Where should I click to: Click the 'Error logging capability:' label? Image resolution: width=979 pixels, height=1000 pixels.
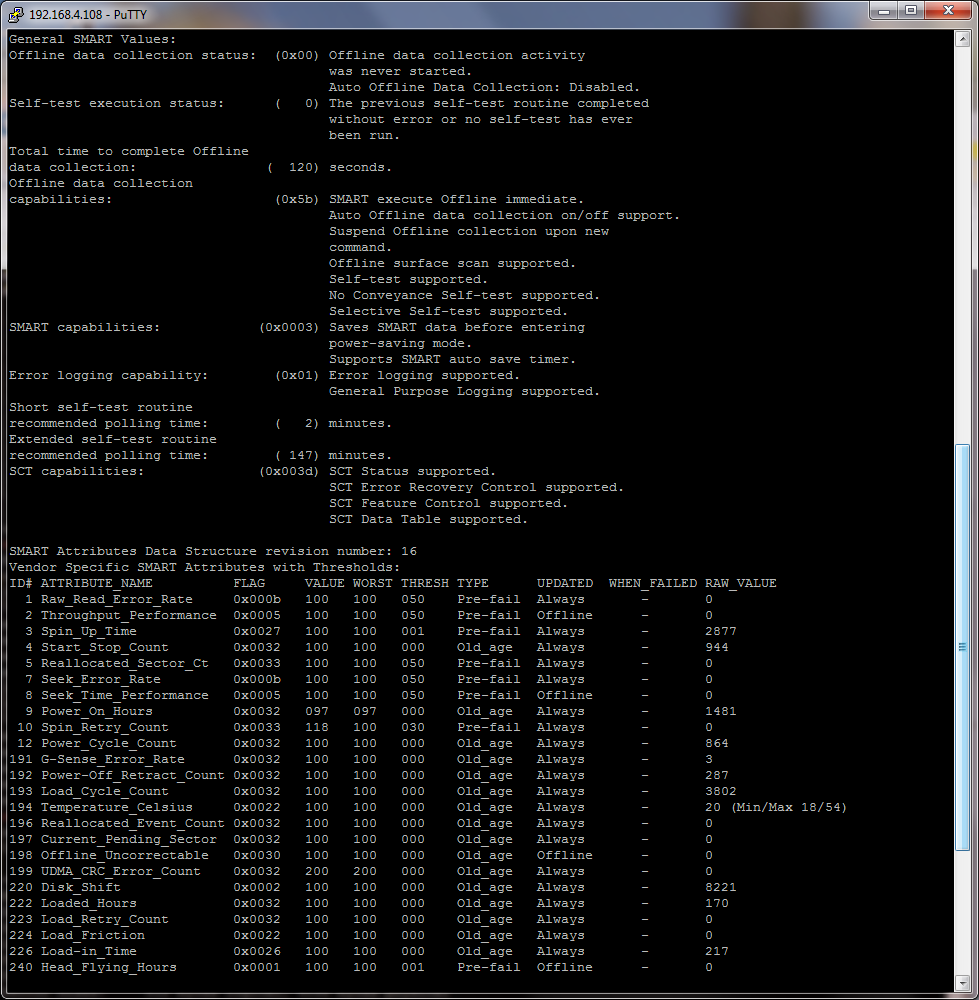tap(108, 375)
